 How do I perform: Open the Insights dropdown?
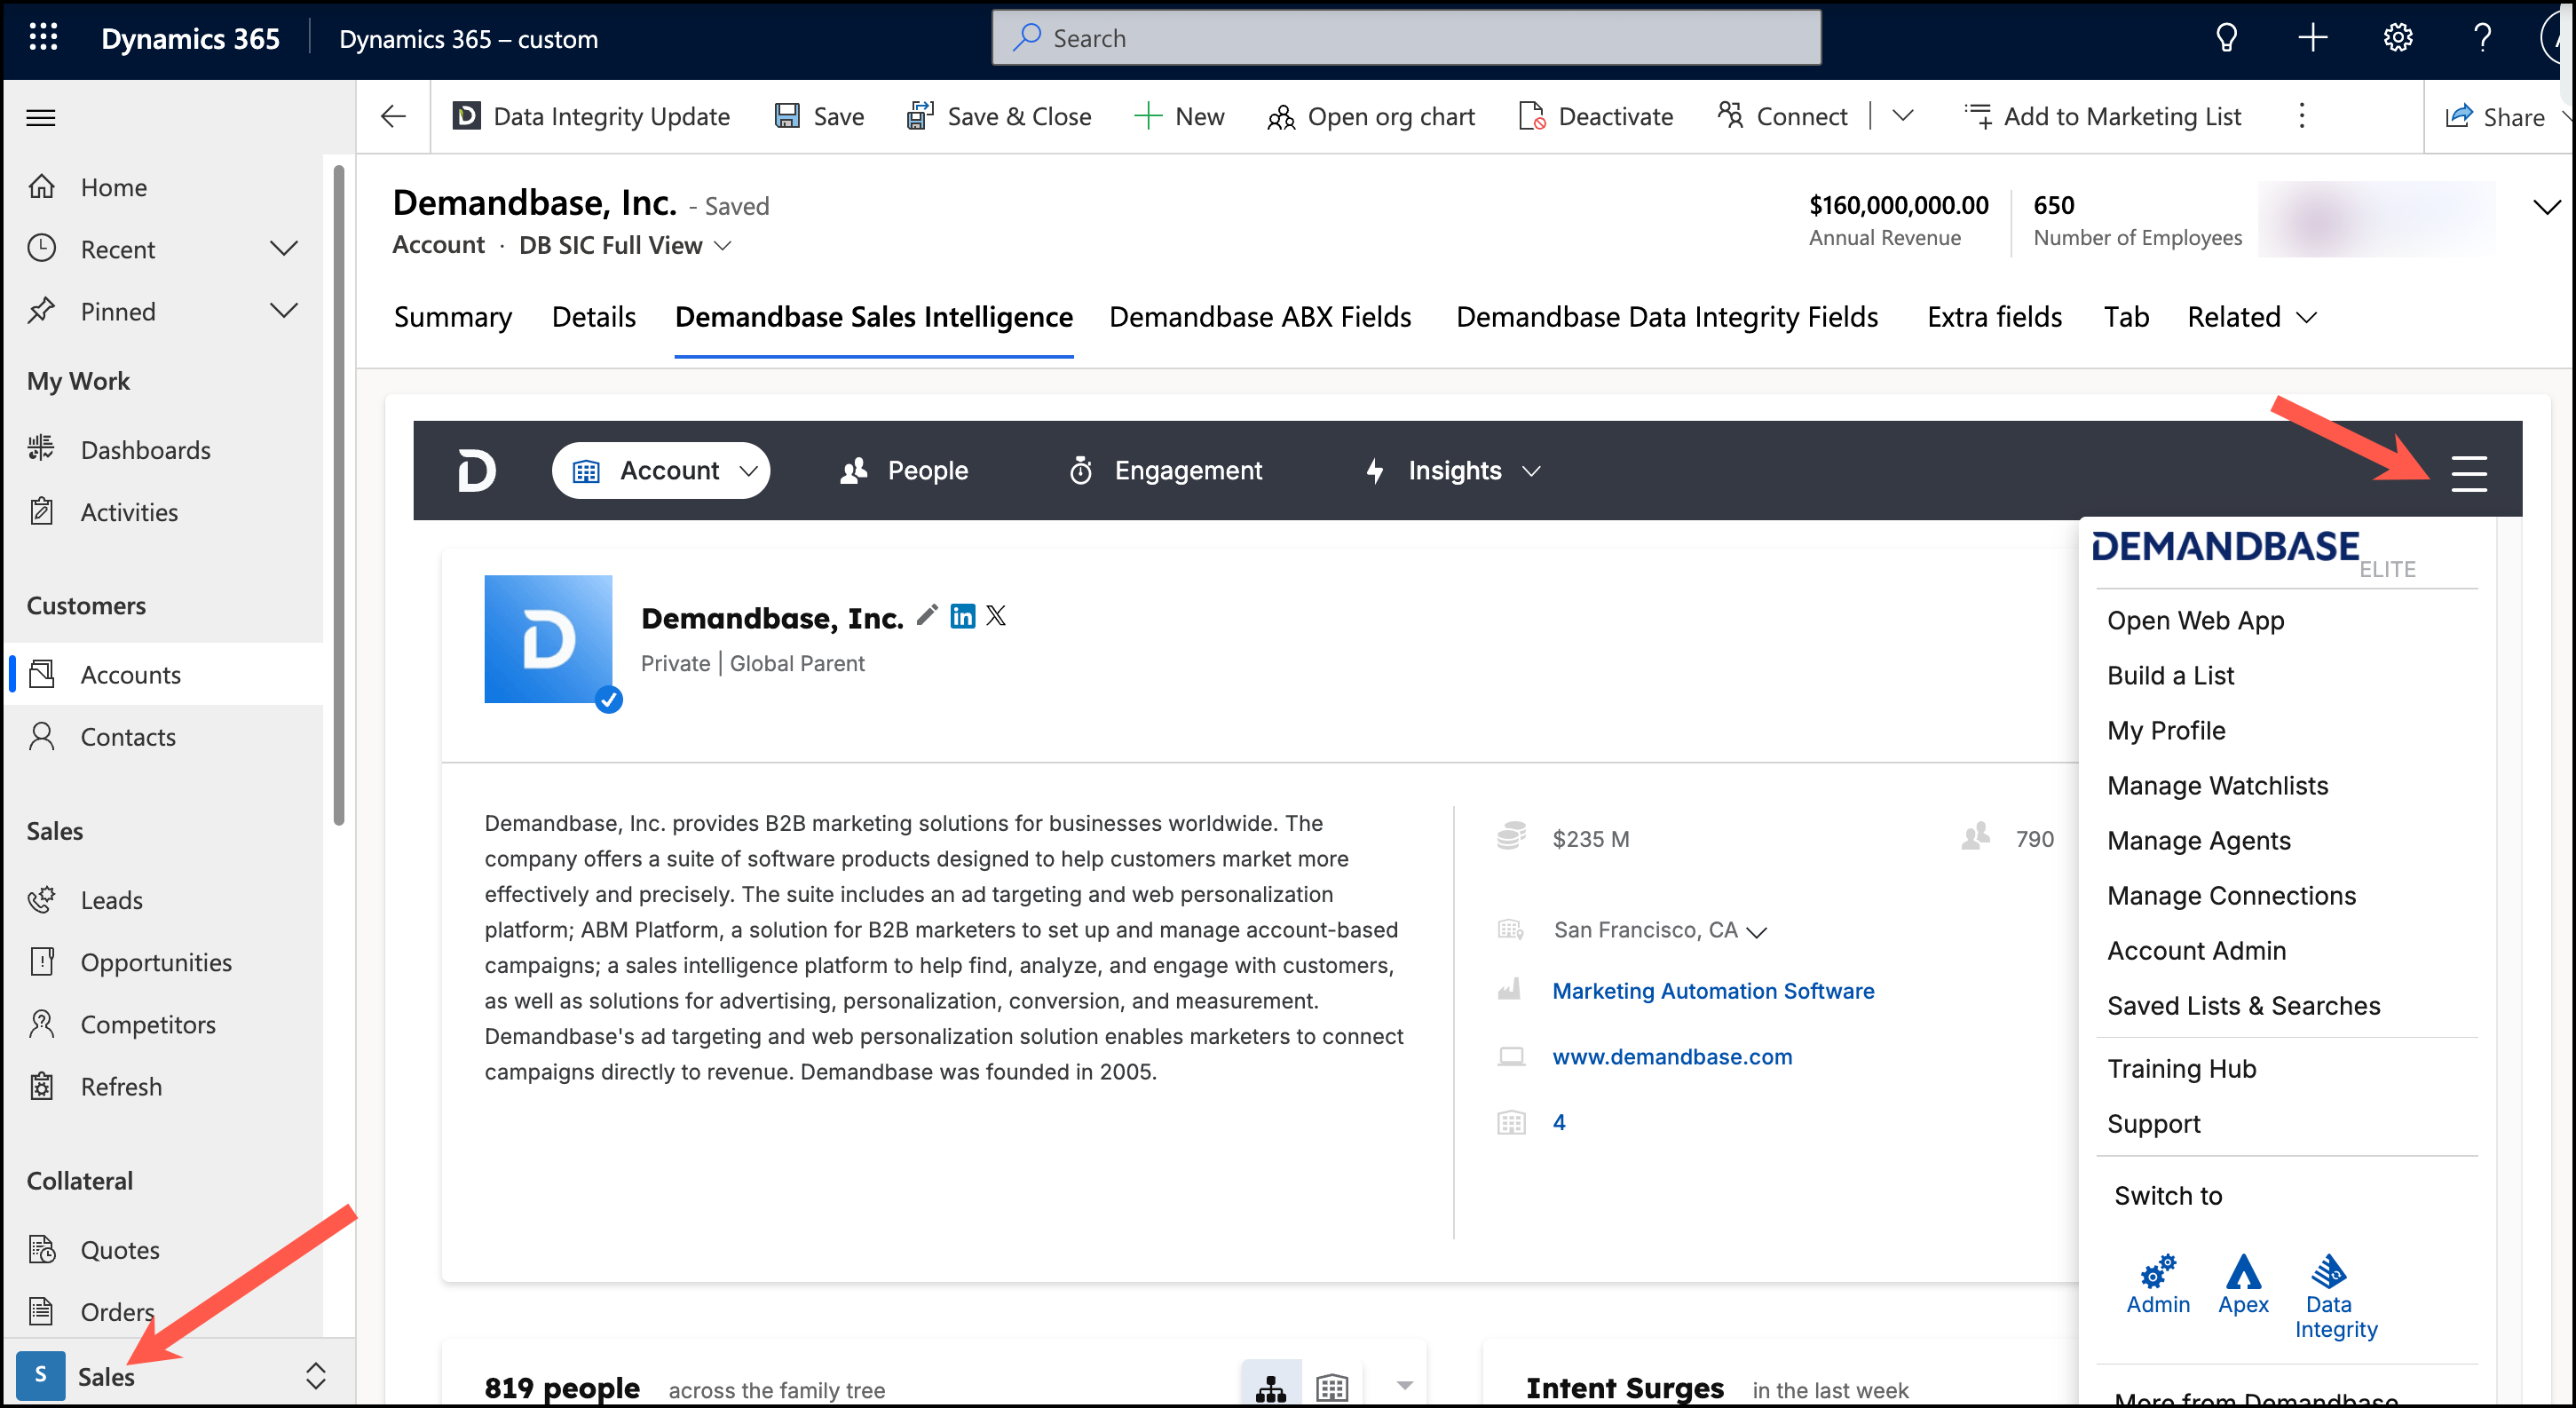click(1453, 470)
